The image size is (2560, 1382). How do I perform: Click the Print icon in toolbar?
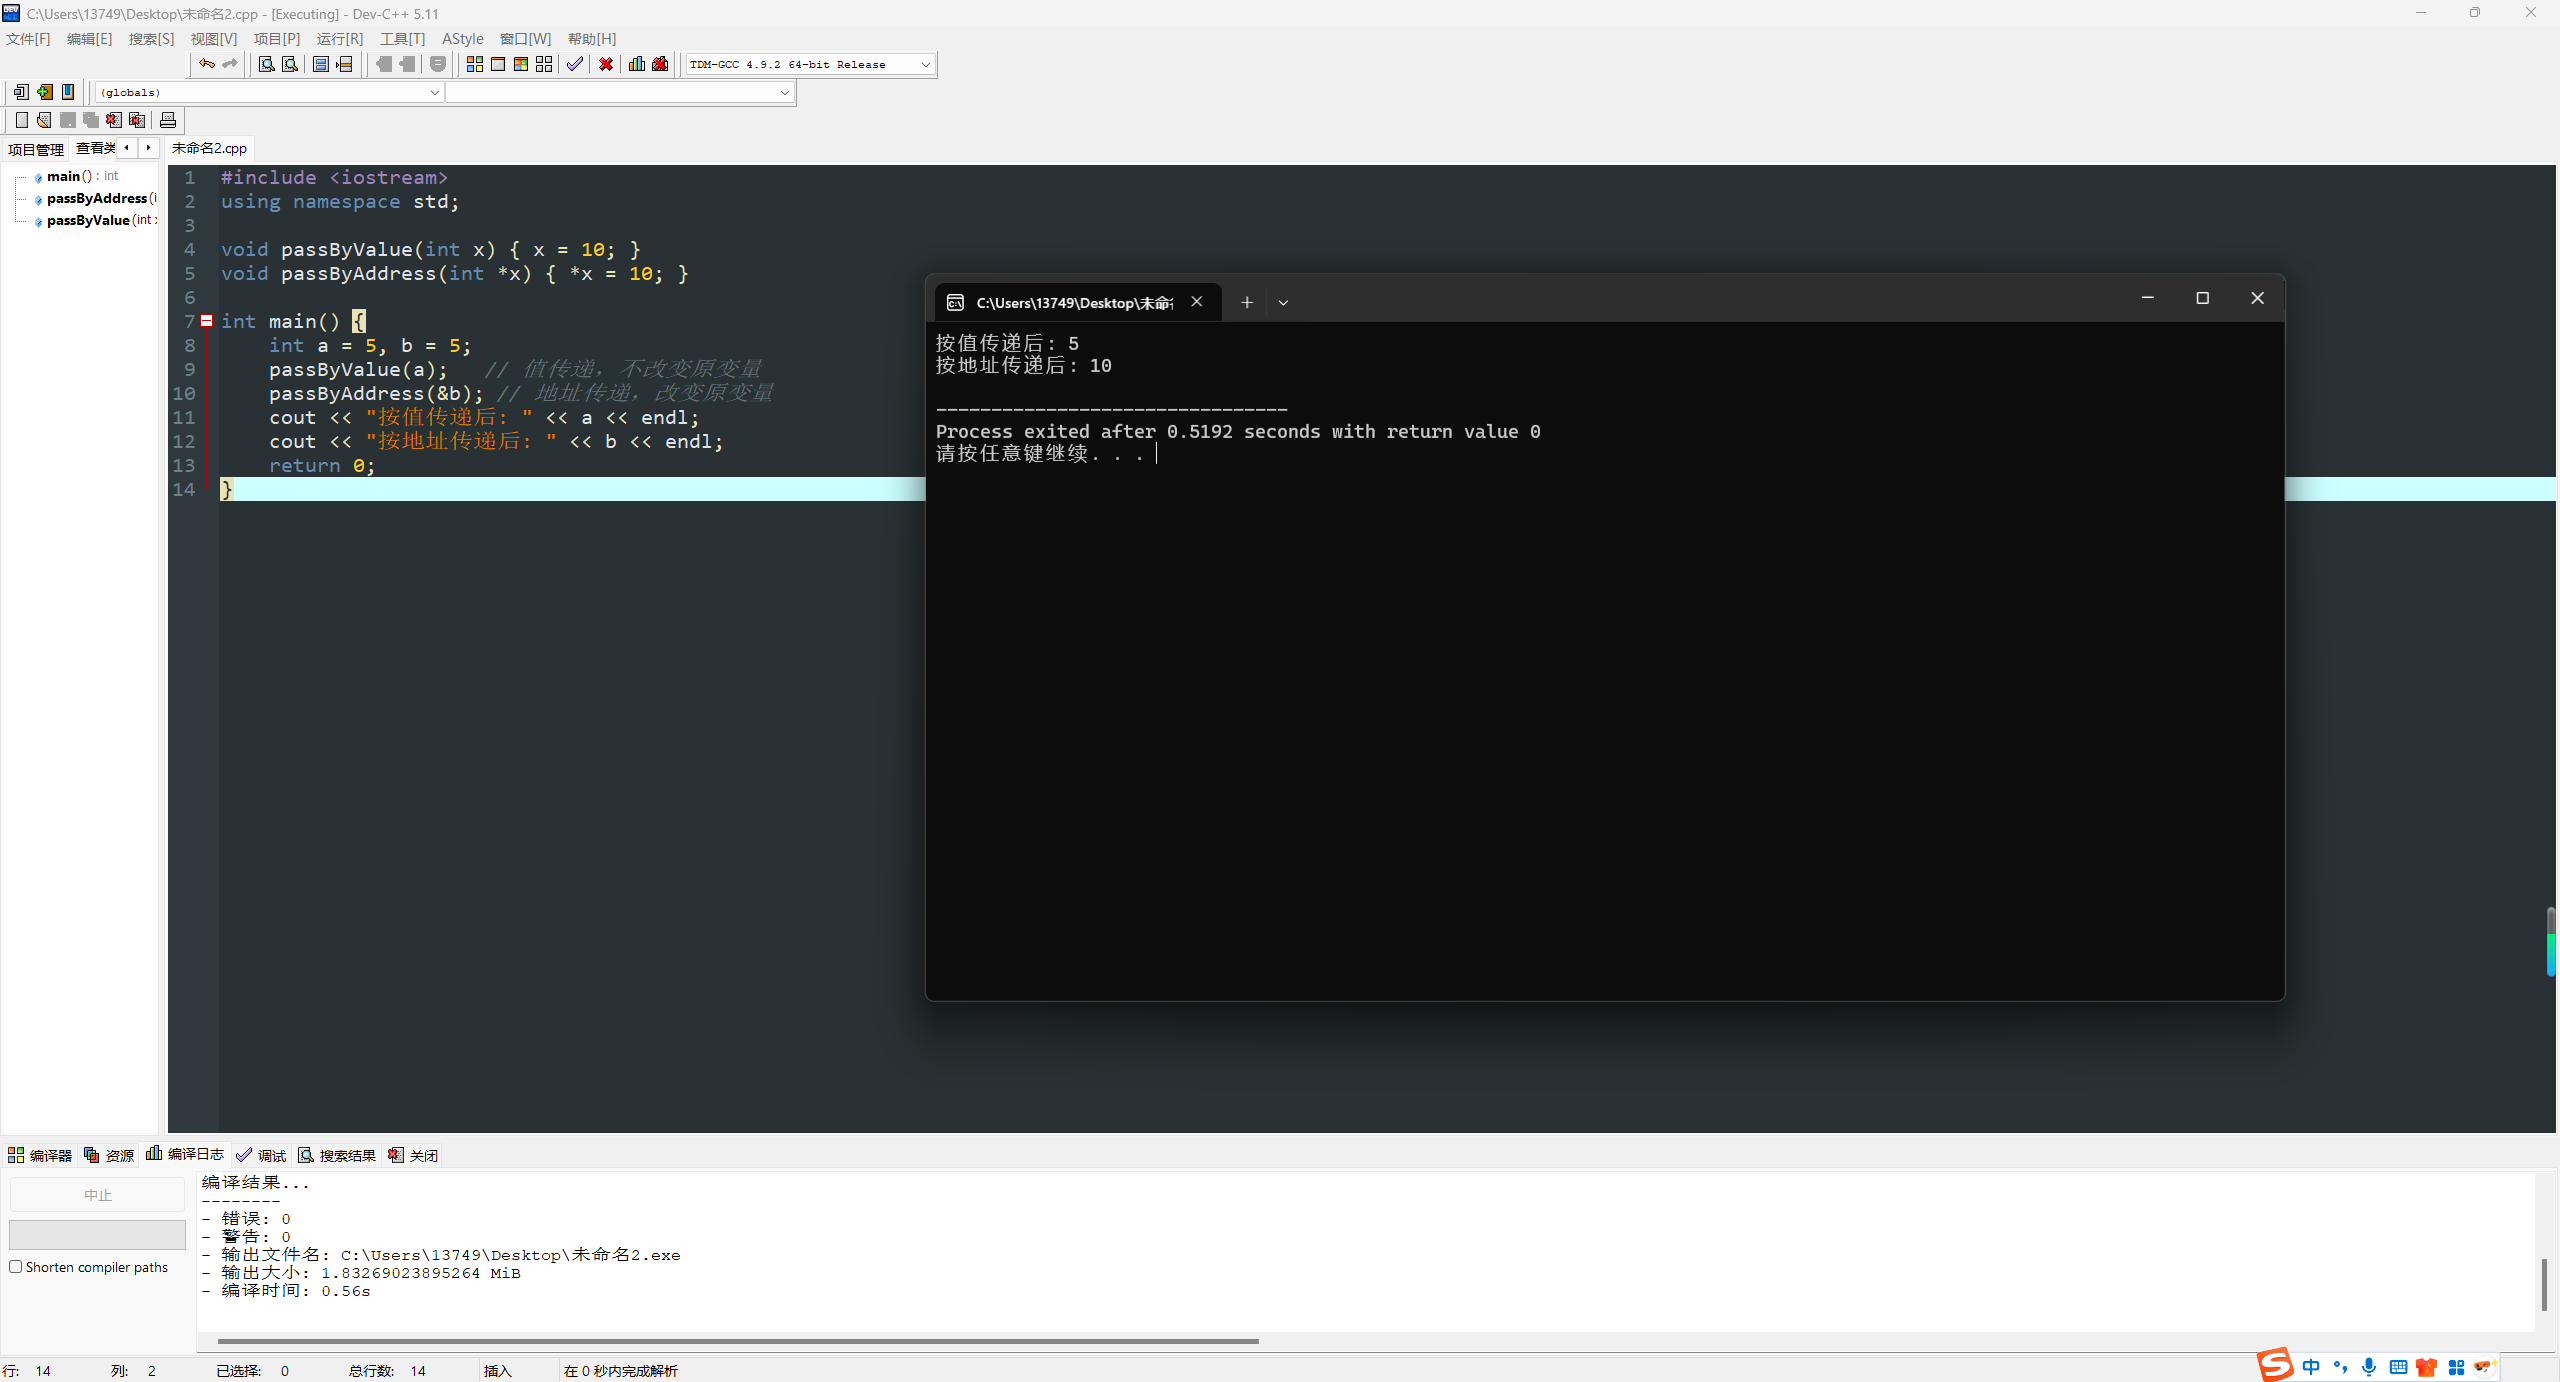tap(168, 120)
